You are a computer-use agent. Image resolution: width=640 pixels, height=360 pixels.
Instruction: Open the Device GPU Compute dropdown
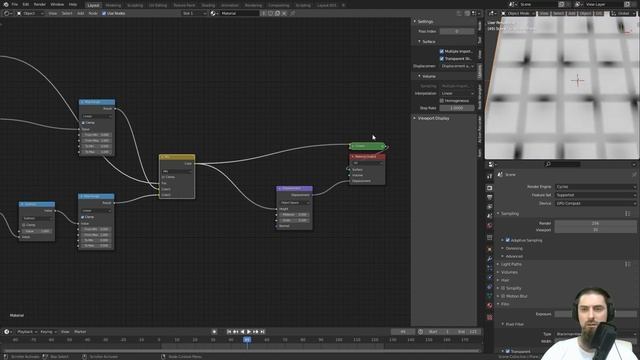click(596, 203)
